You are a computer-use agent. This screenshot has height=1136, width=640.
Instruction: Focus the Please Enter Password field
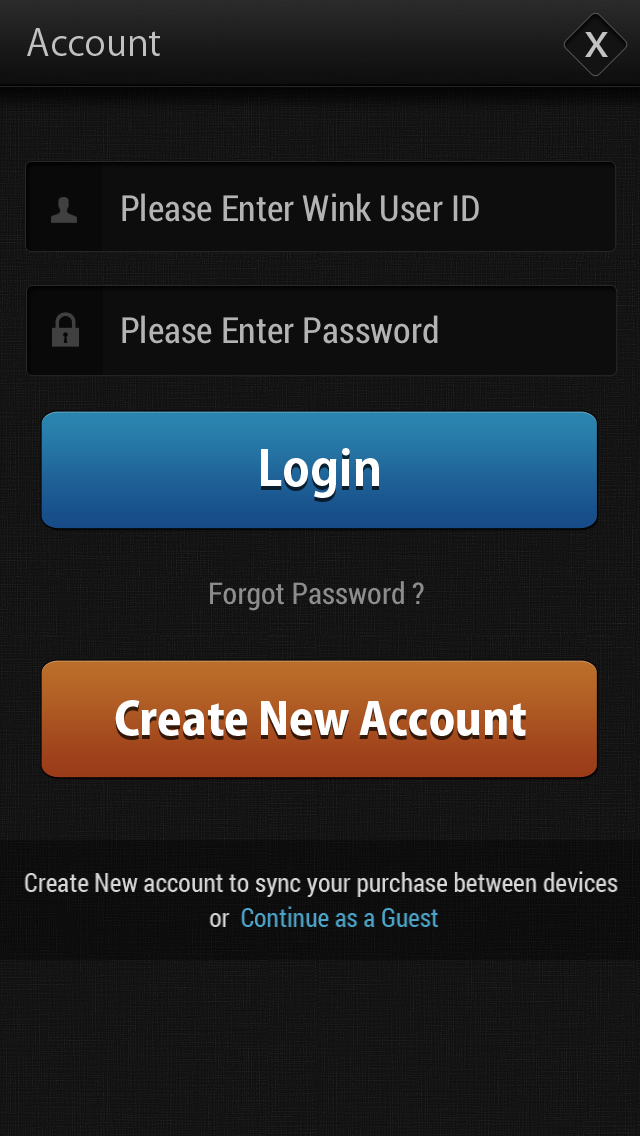[x=321, y=330]
